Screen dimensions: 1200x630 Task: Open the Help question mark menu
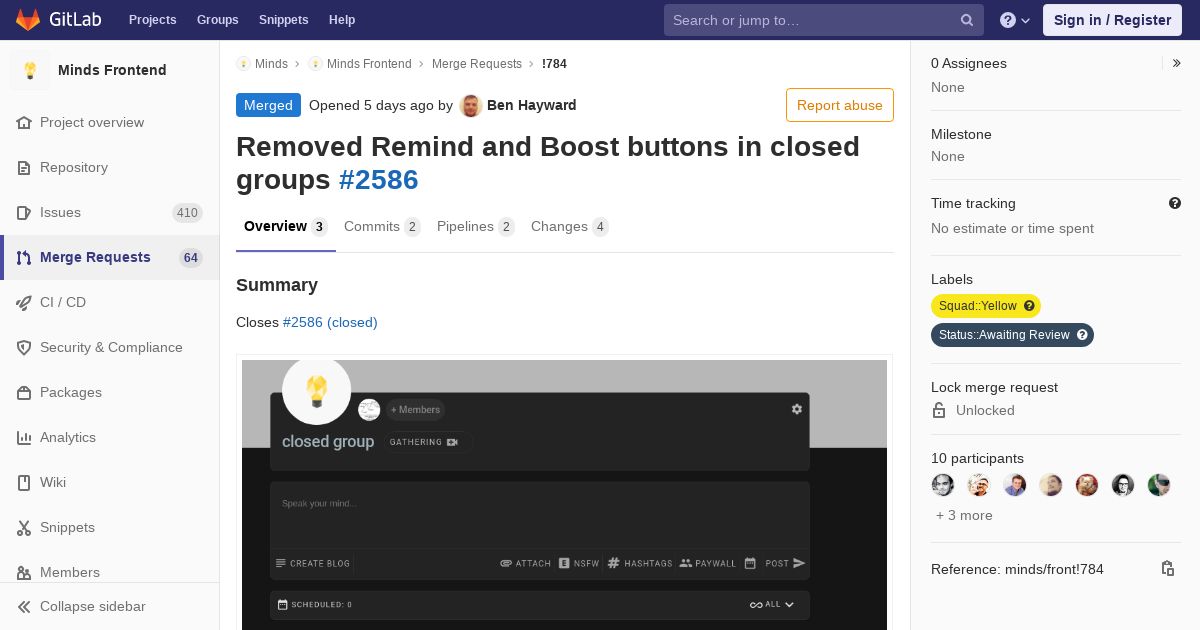point(1015,20)
